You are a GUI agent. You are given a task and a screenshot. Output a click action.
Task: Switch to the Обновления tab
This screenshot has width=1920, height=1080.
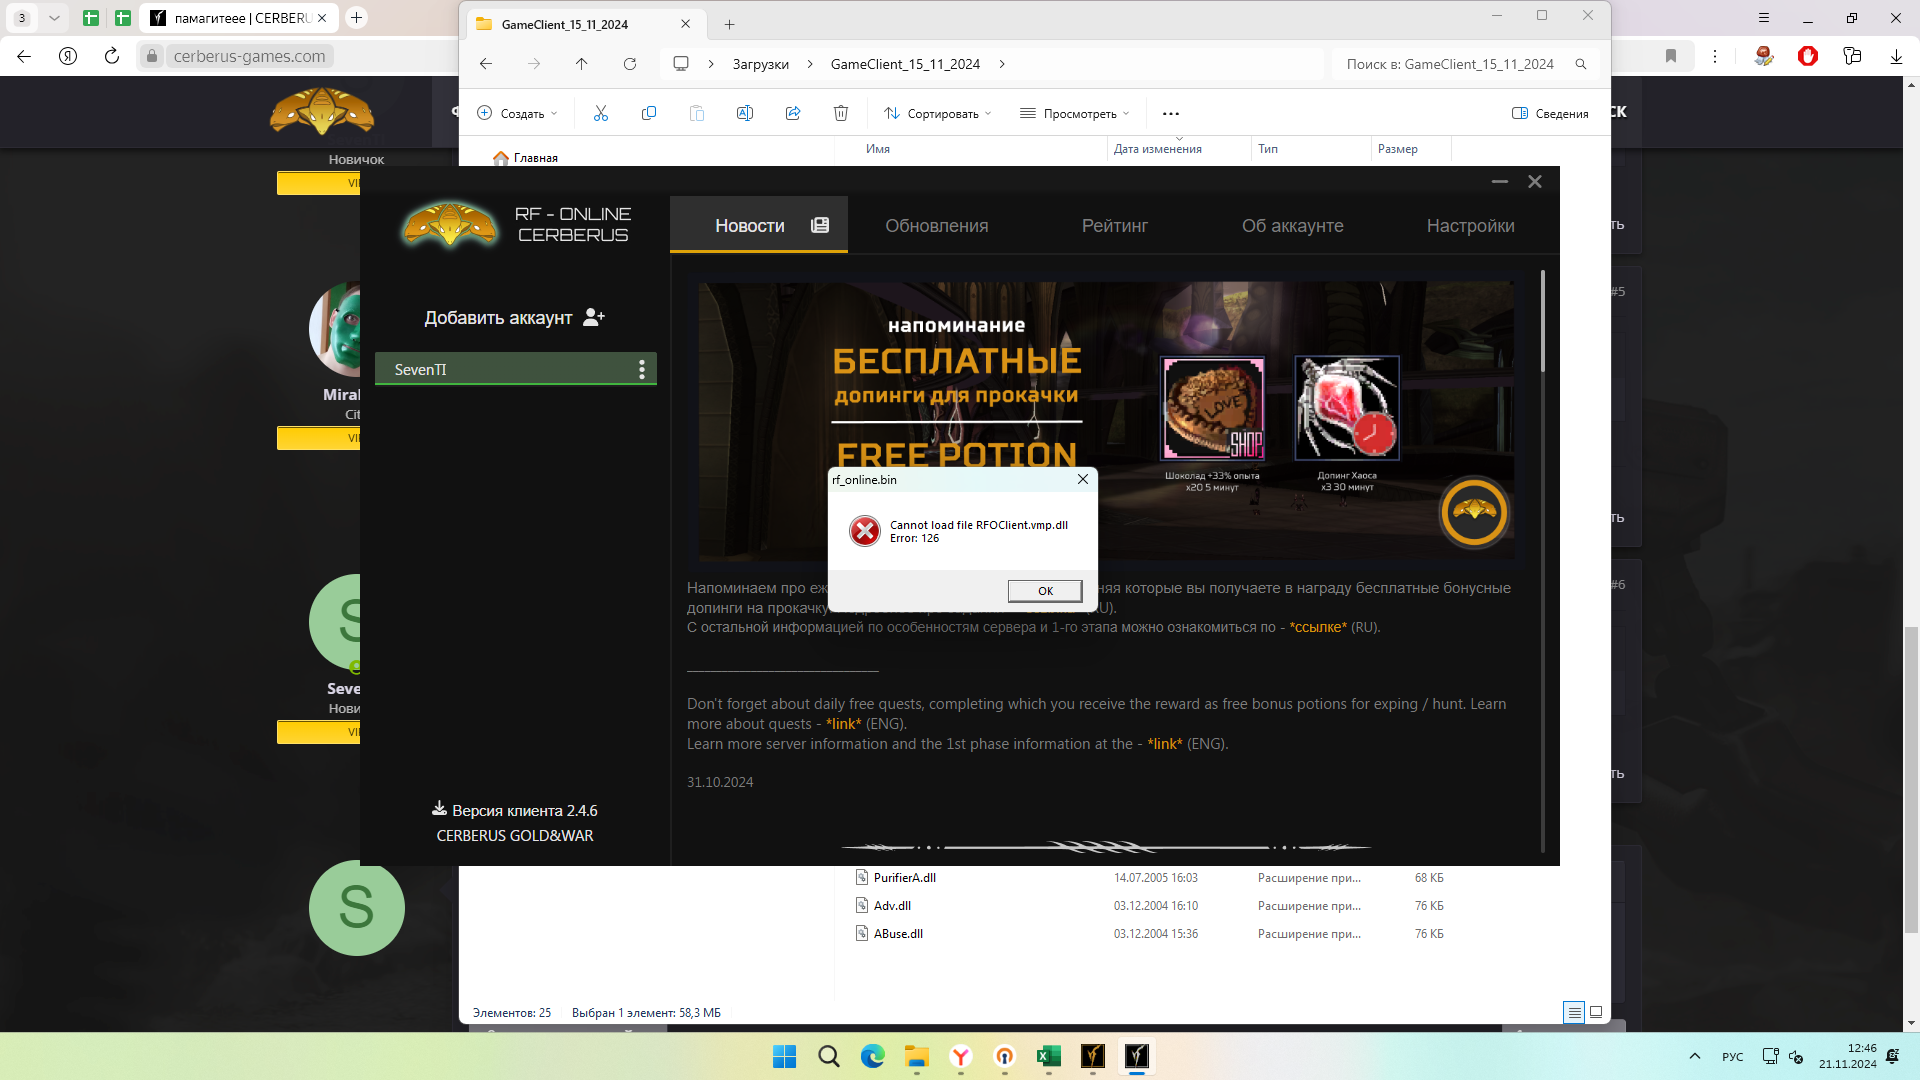(936, 226)
